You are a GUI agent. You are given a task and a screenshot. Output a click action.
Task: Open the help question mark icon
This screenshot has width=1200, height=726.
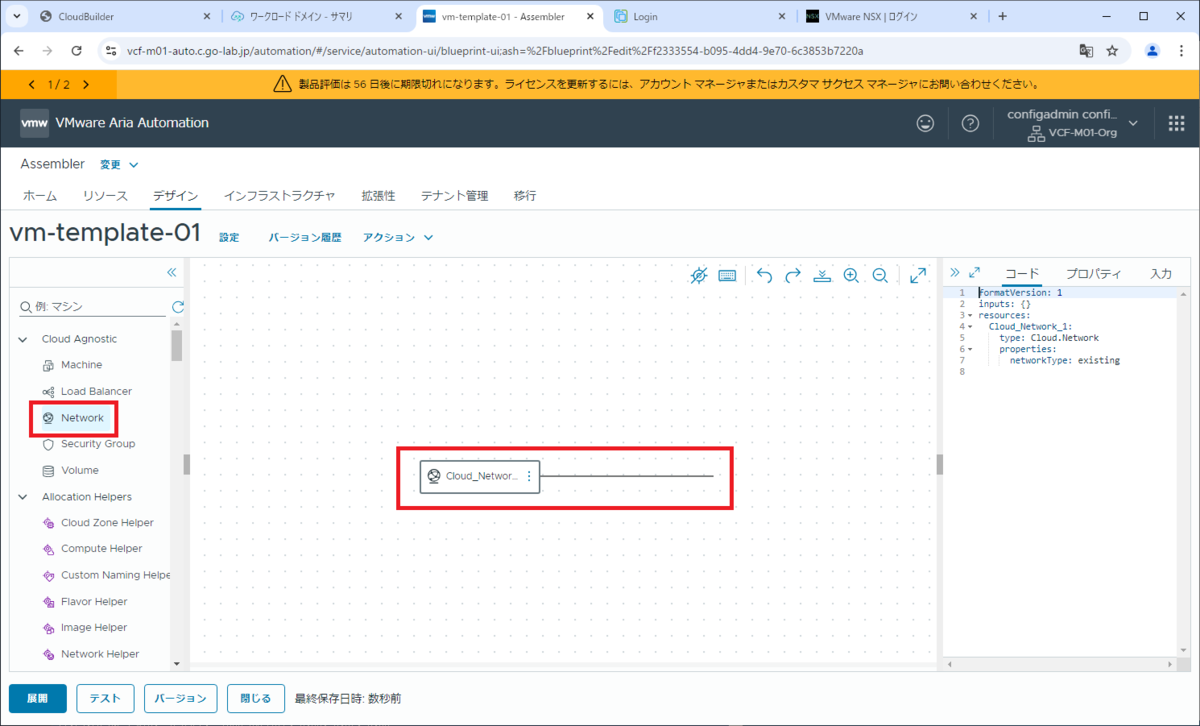coord(970,123)
